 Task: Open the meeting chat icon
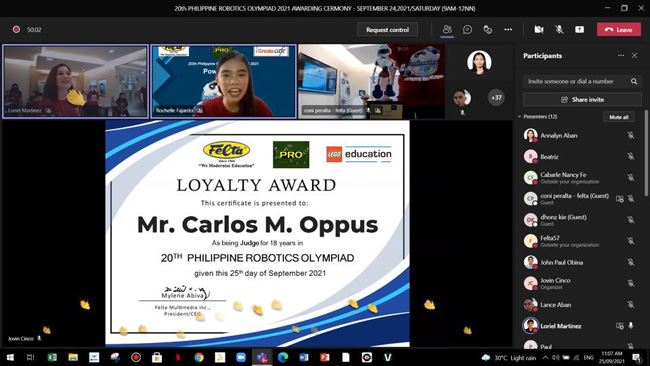[467, 29]
